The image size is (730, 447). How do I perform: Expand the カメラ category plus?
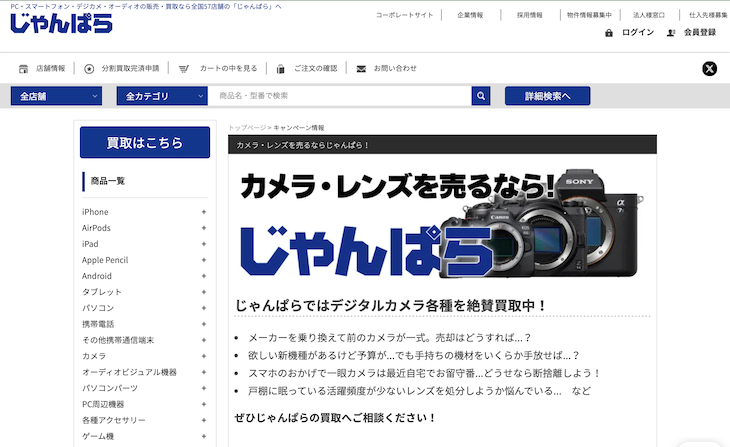tap(204, 356)
